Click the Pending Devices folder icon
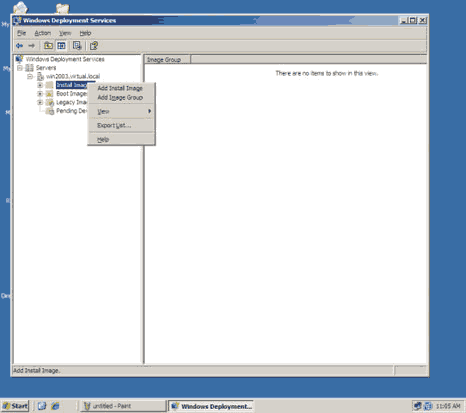466x413 pixels. [50, 111]
